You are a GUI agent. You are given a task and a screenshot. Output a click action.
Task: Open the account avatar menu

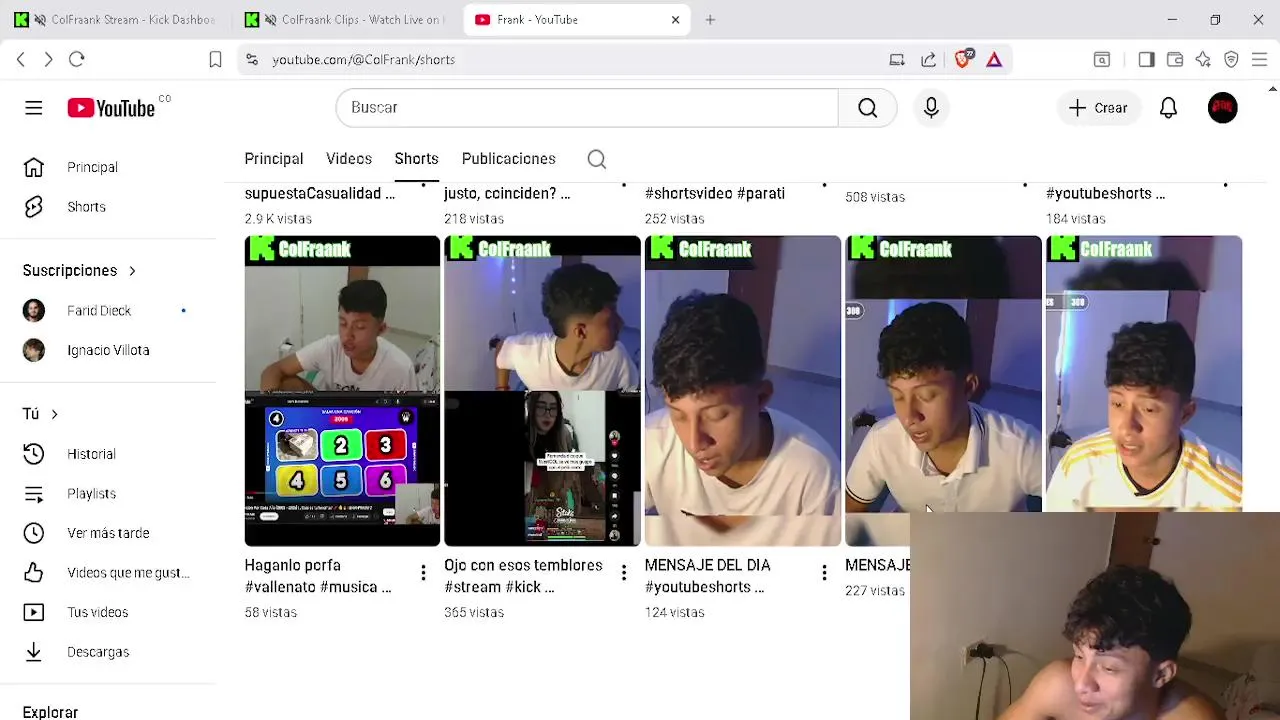(1222, 108)
